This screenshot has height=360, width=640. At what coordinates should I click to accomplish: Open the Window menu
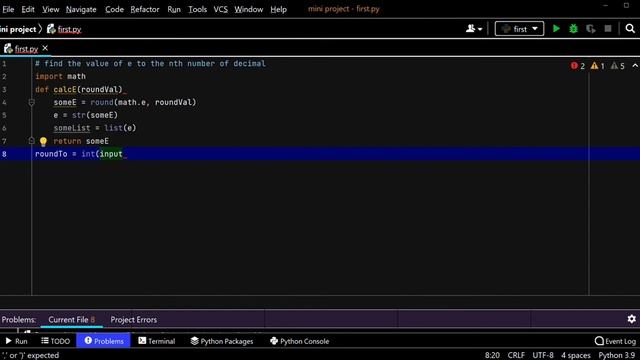click(249, 9)
